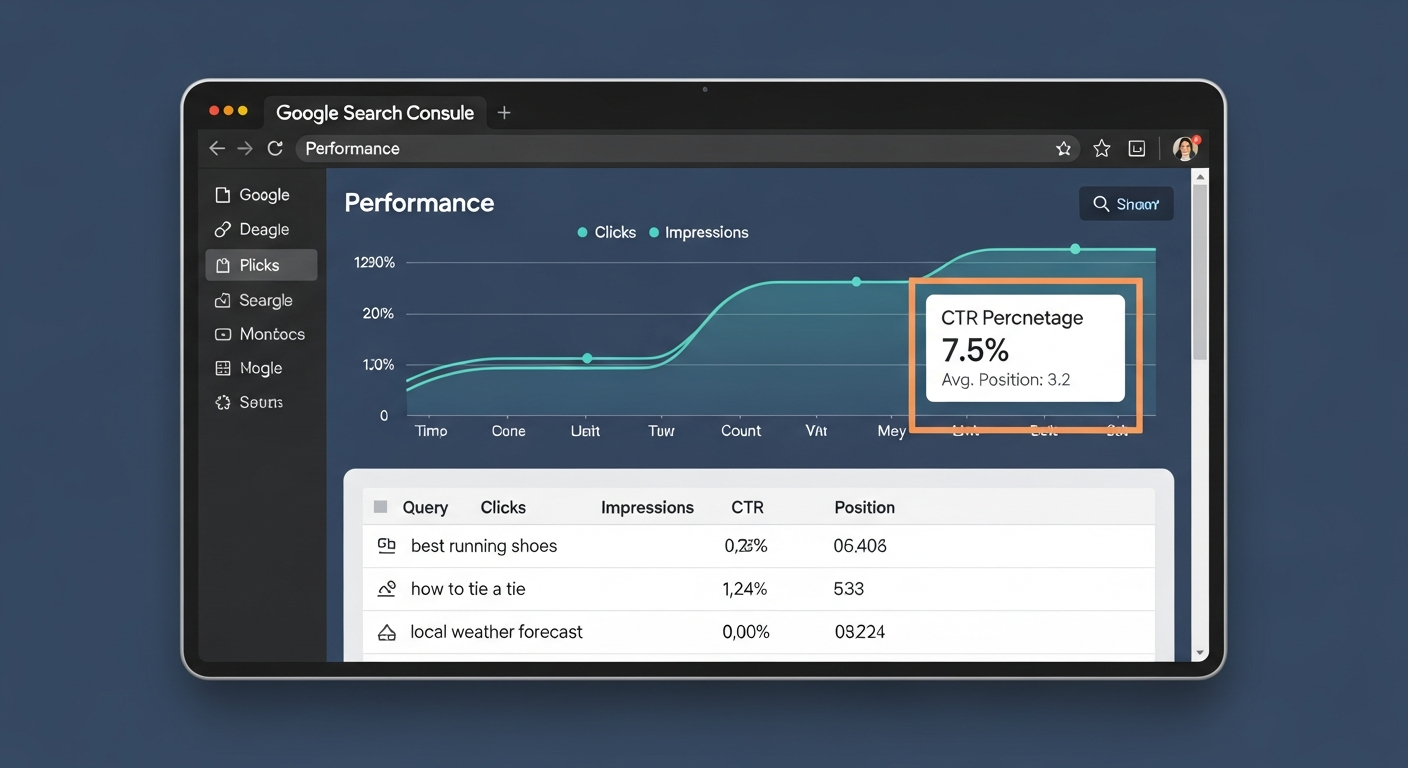Click the 'local weather forecast' query link
This screenshot has height=768, width=1408.
click(x=496, y=631)
